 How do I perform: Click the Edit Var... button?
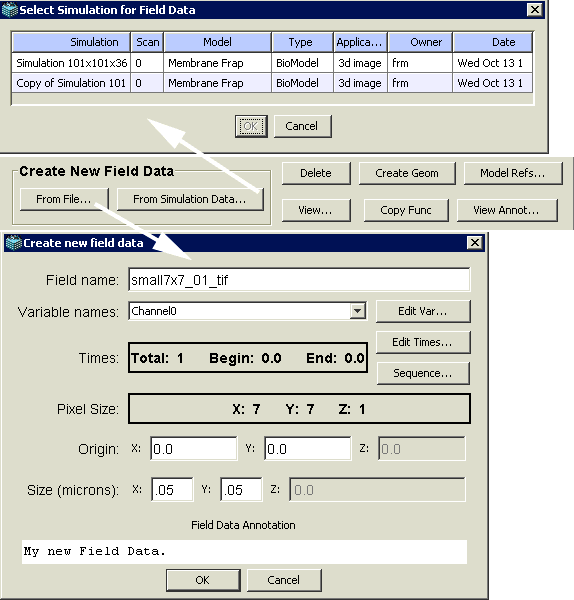(x=422, y=311)
